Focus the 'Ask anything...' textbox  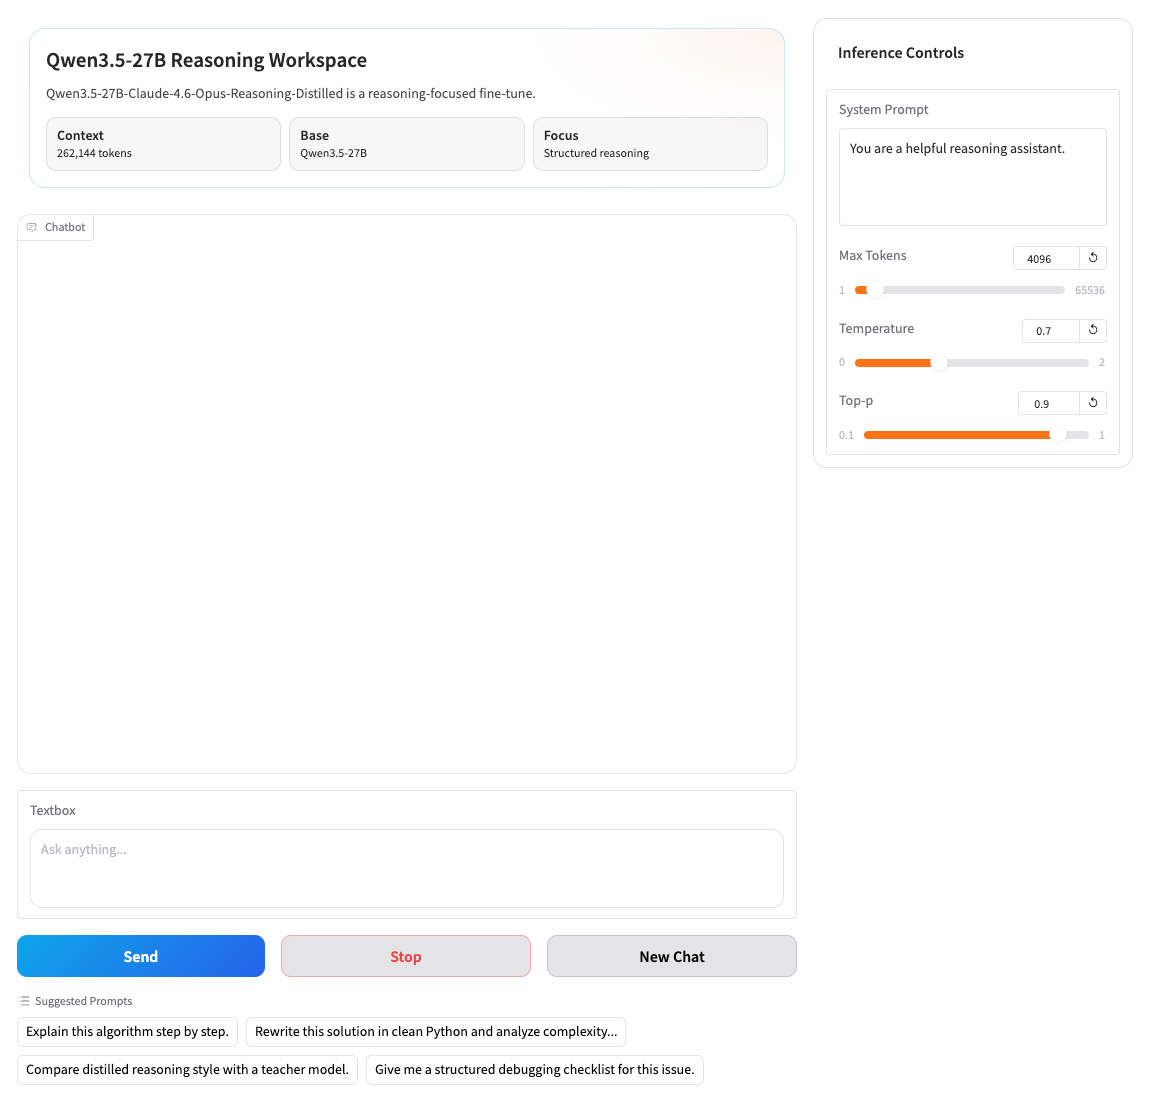click(406, 868)
